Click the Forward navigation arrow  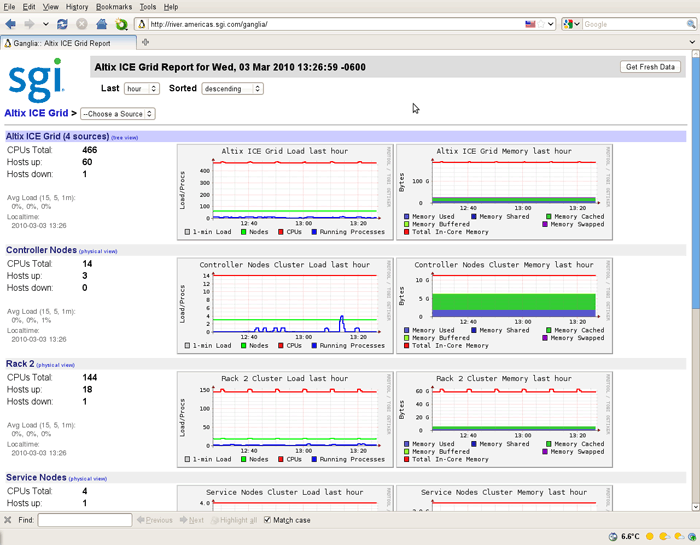point(29,24)
